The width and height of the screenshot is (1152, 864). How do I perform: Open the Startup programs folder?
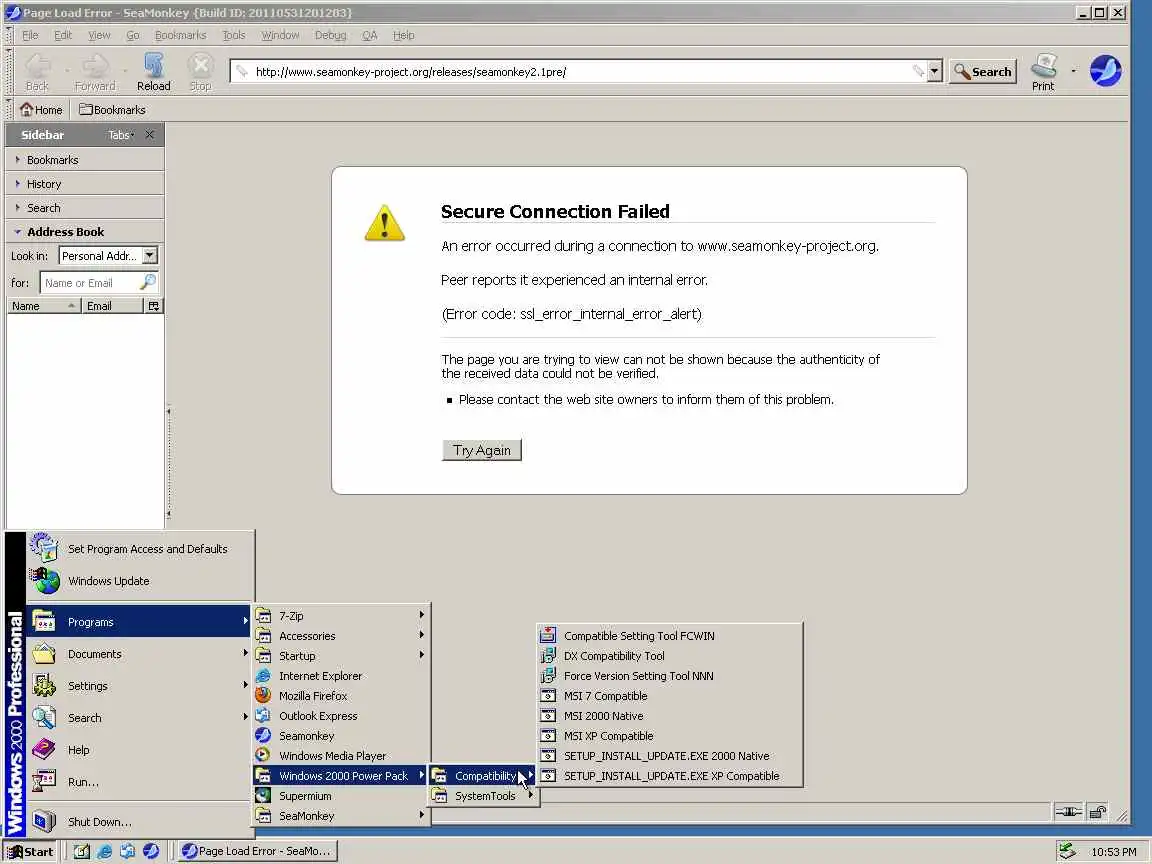click(x=342, y=655)
